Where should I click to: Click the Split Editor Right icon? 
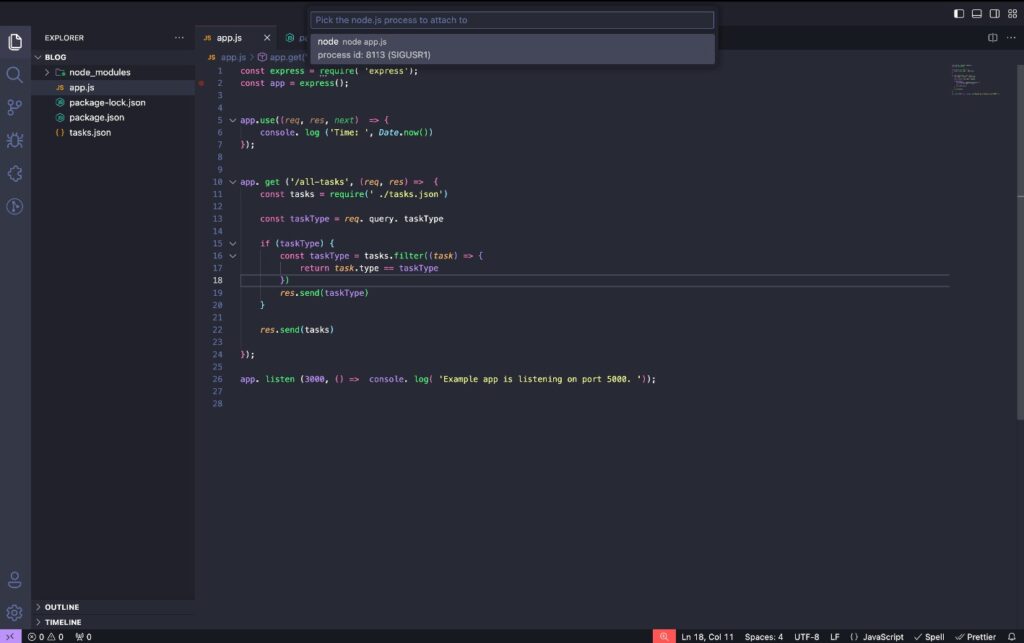coord(993,38)
